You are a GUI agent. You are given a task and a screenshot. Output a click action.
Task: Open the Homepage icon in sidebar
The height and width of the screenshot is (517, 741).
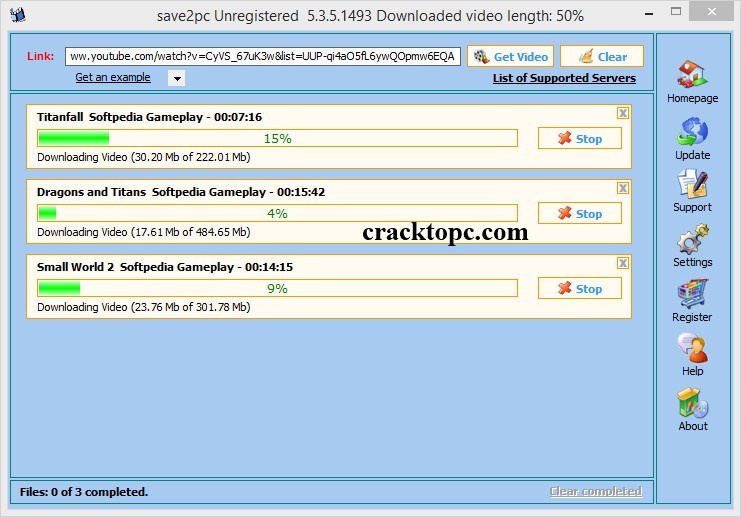coord(692,75)
